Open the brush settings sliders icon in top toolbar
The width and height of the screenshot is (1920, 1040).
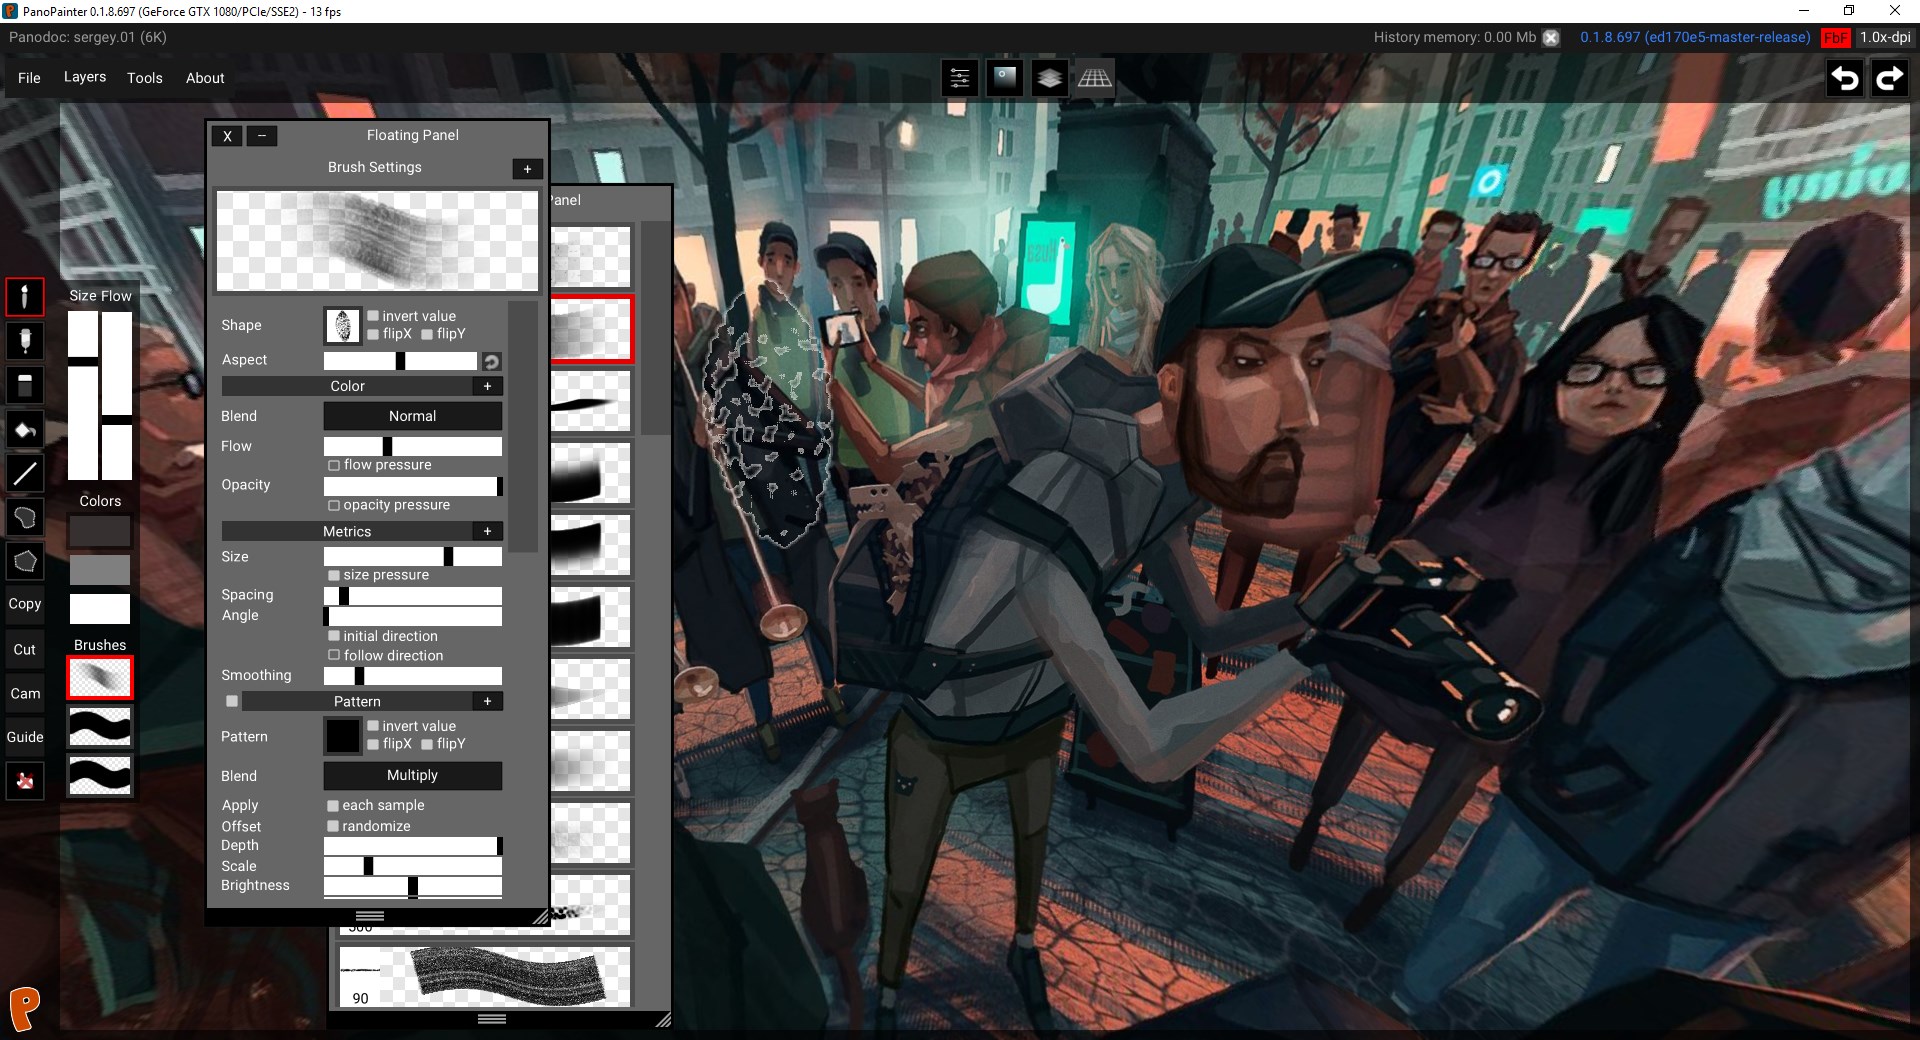point(960,78)
